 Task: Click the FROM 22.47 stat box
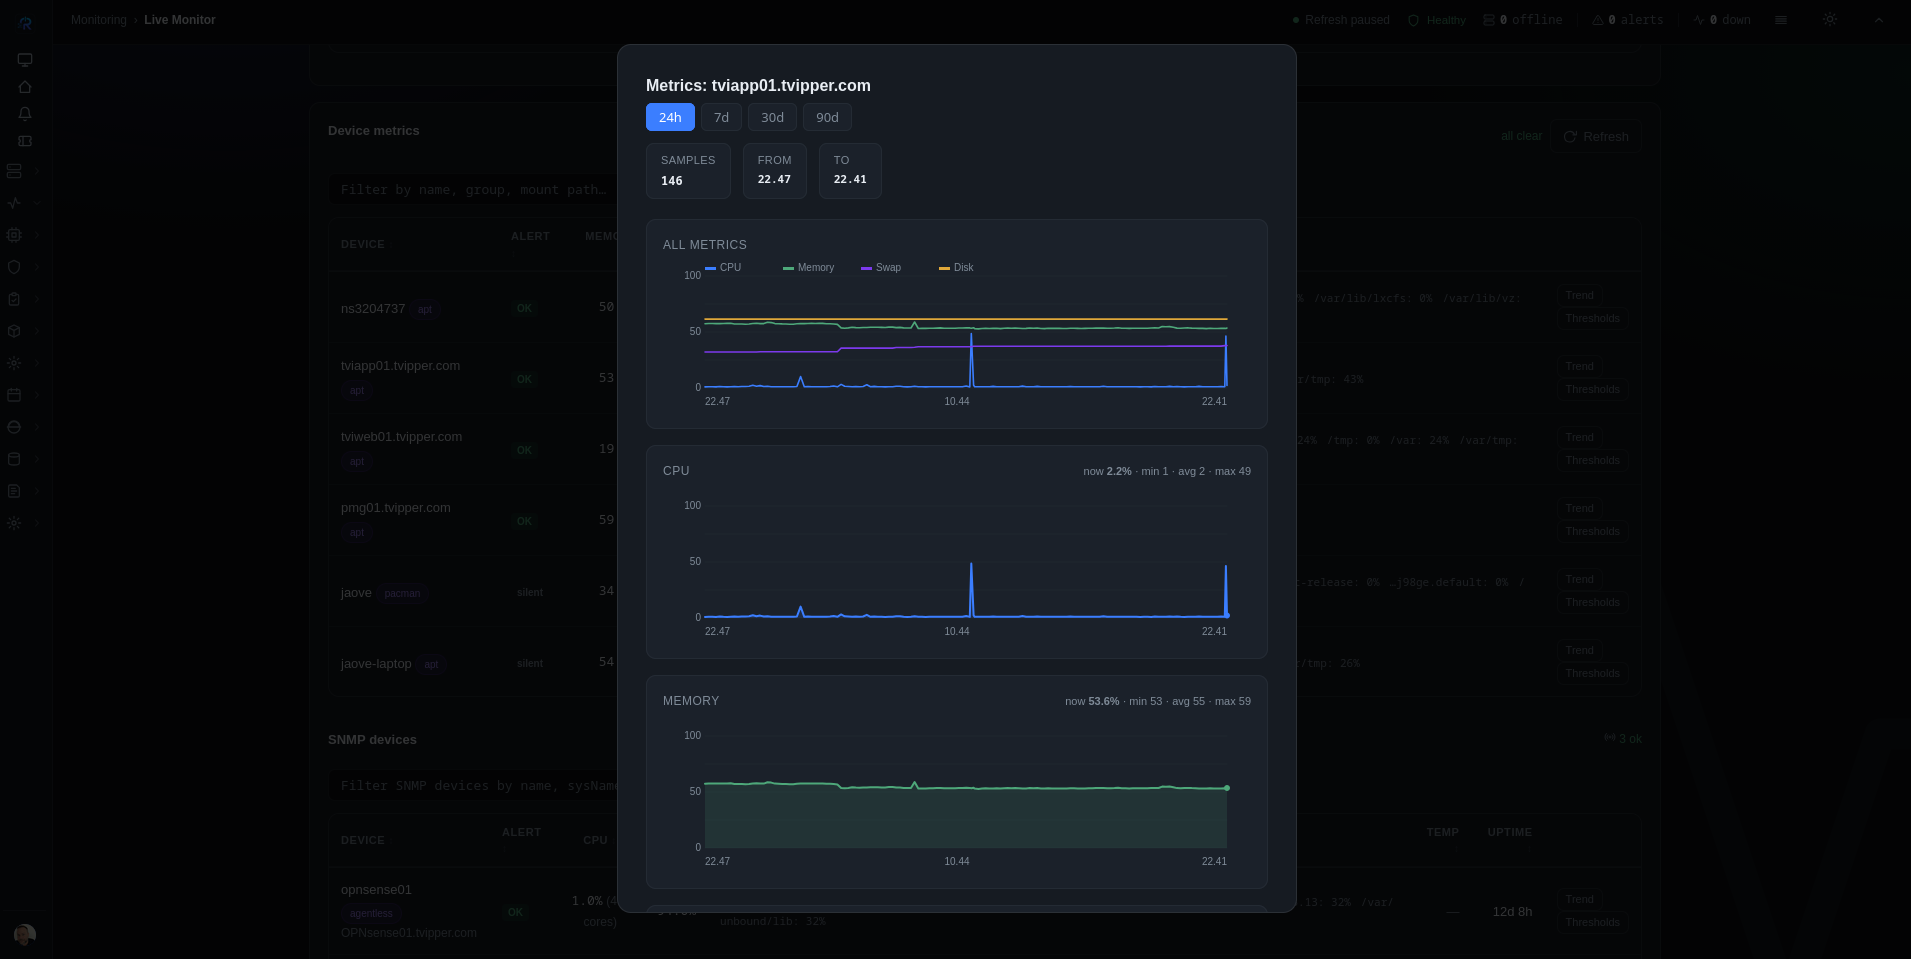(774, 171)
